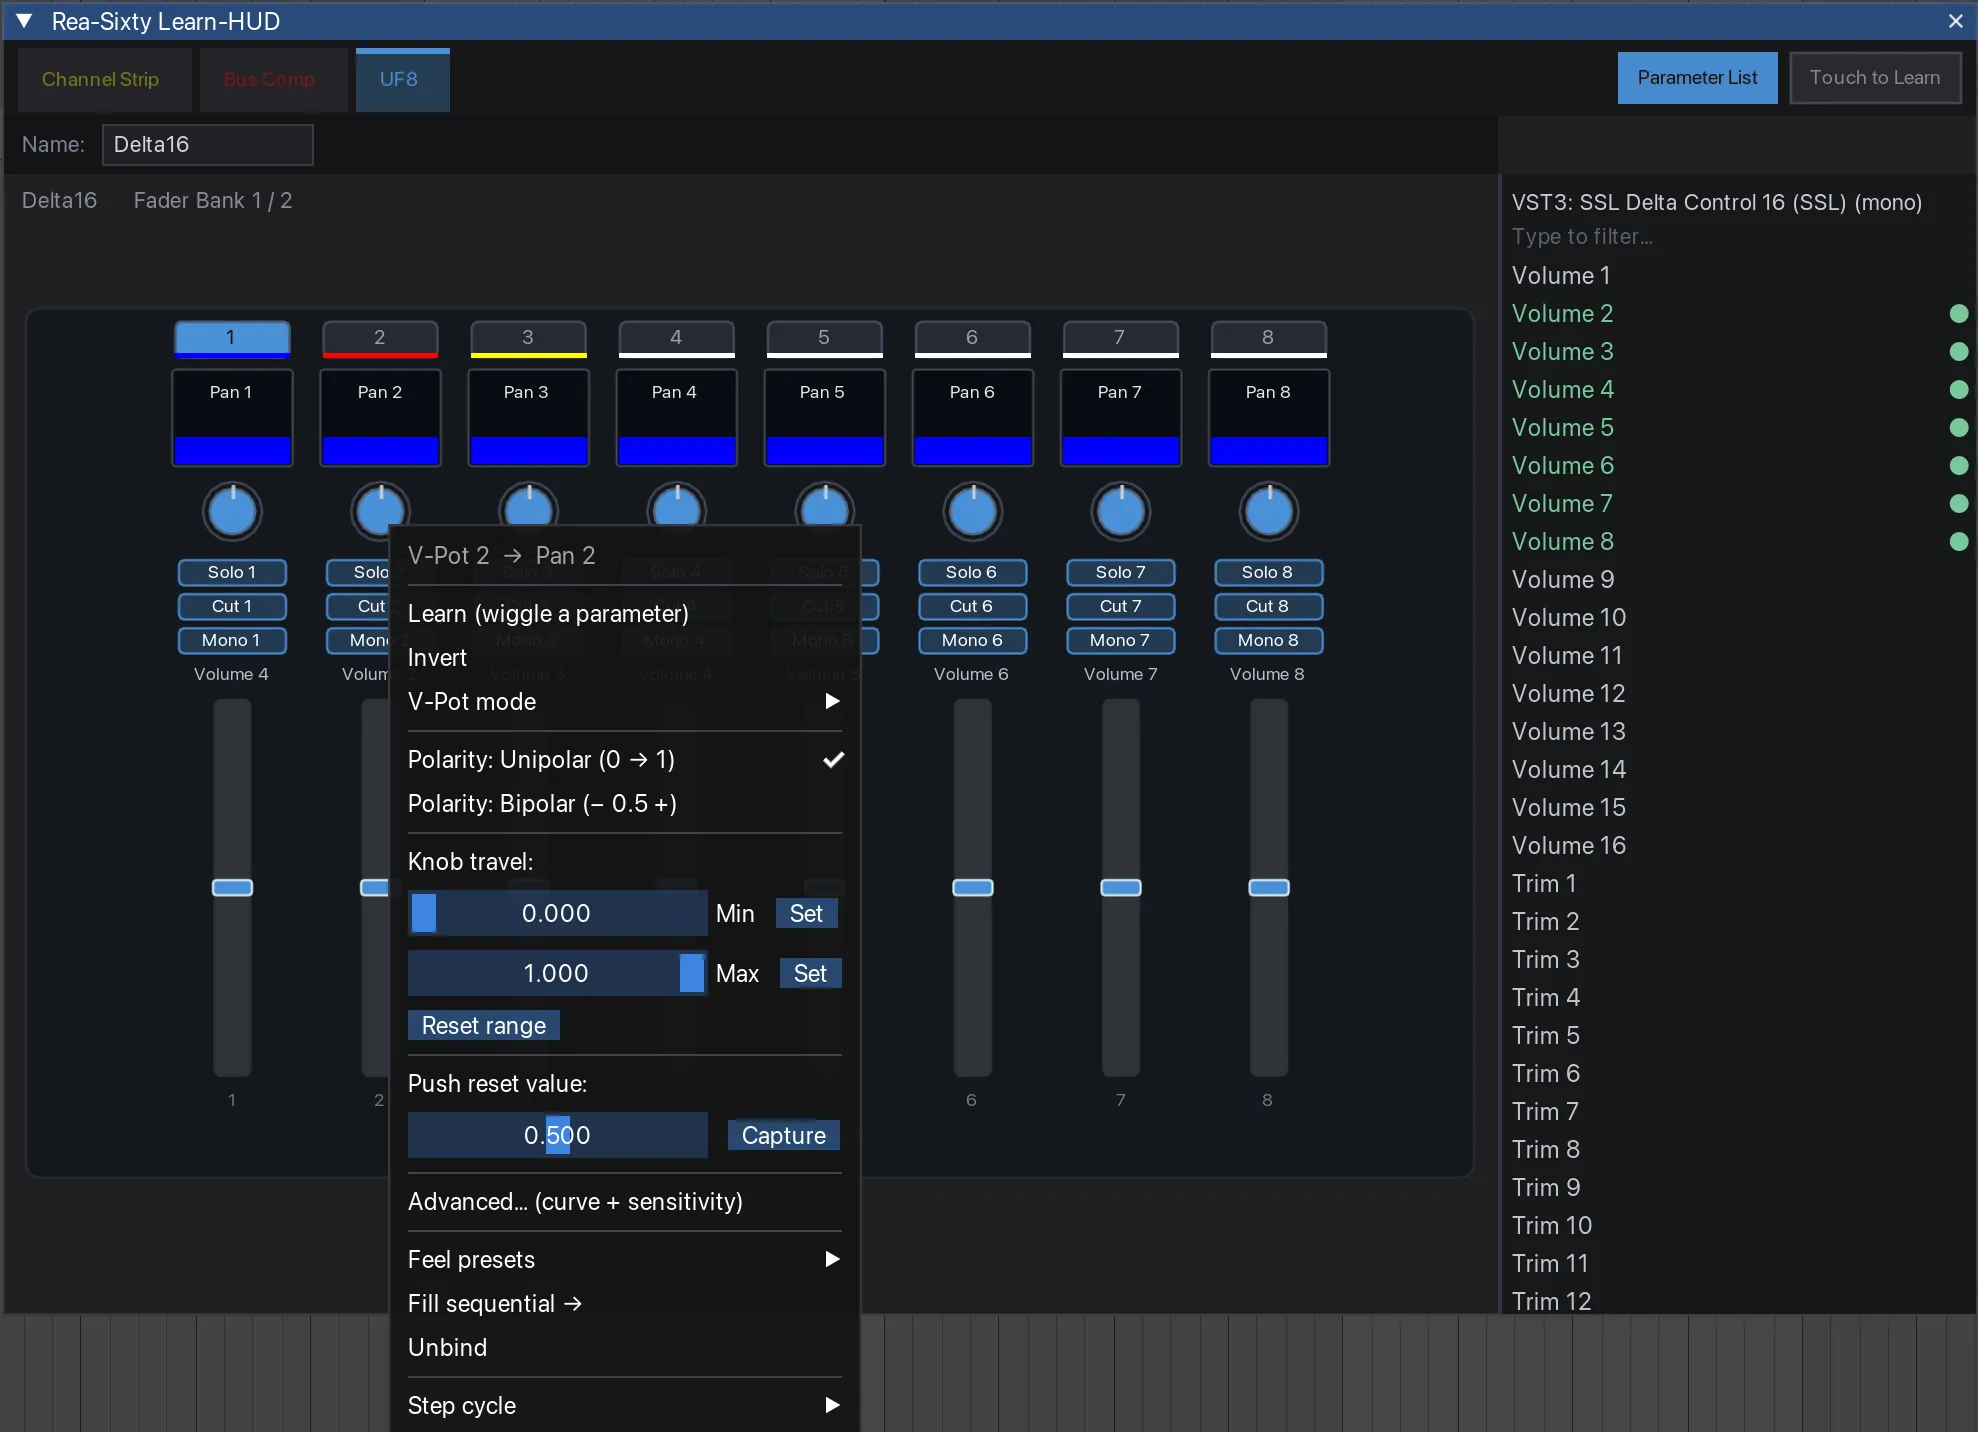The width and height of the screenshot is (1978, 1432).
Task: Click the channel 1 fader handle
Action: [232, 888]
